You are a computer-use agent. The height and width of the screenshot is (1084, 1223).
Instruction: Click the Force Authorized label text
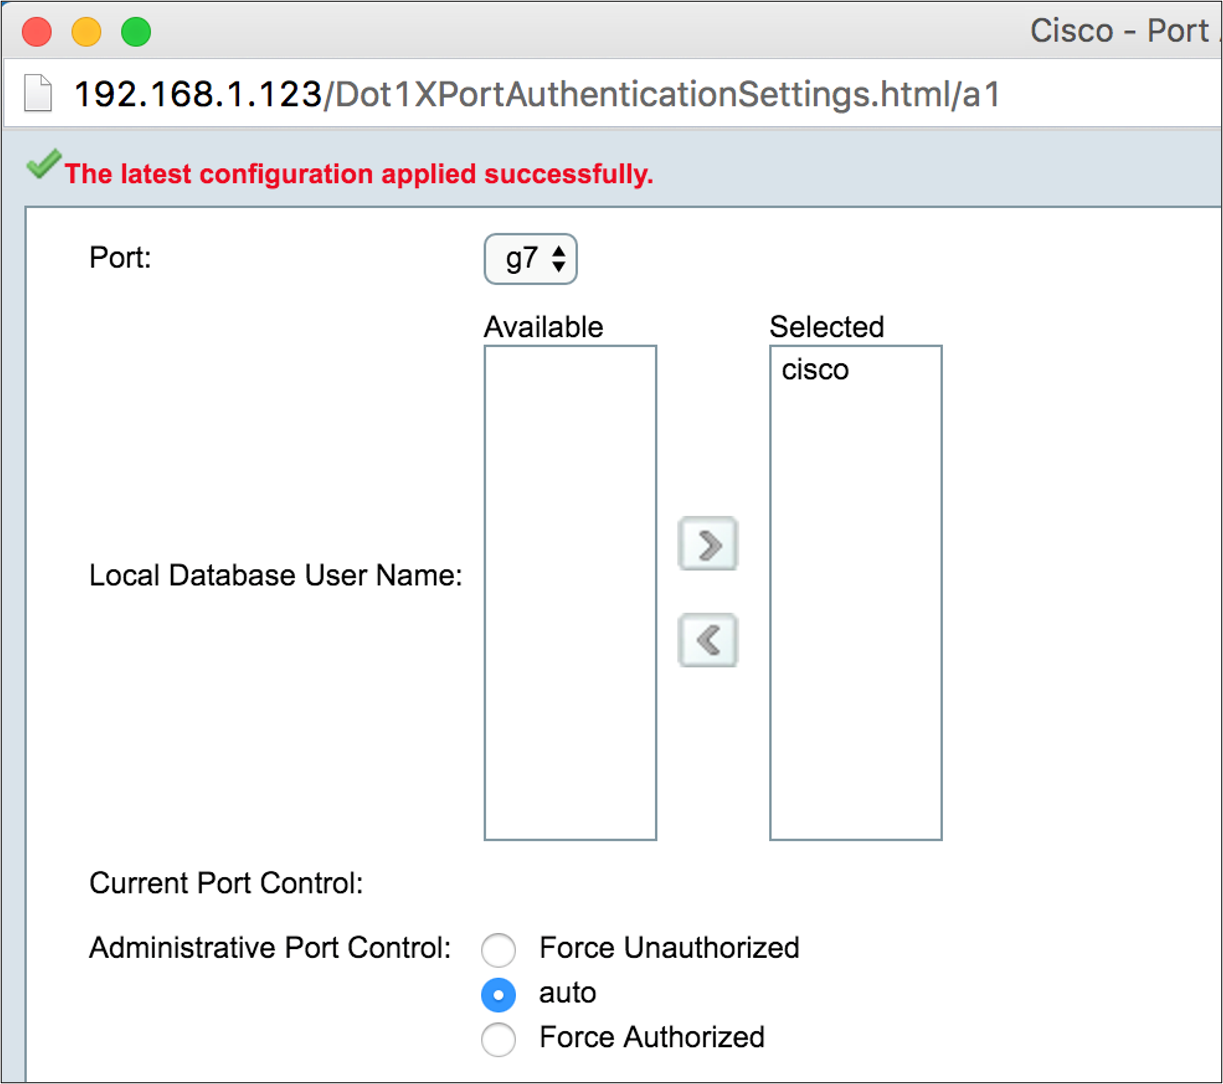tap(652, 1037)
